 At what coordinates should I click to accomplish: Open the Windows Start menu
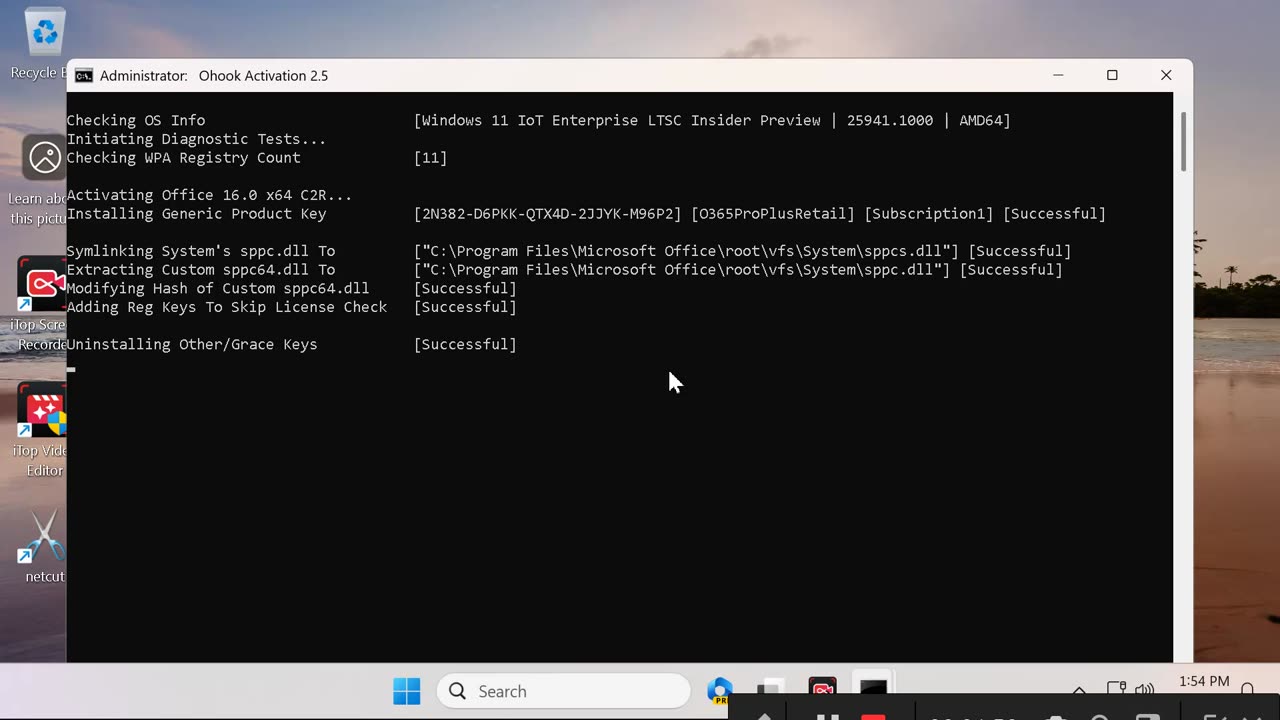click(407, 691)
